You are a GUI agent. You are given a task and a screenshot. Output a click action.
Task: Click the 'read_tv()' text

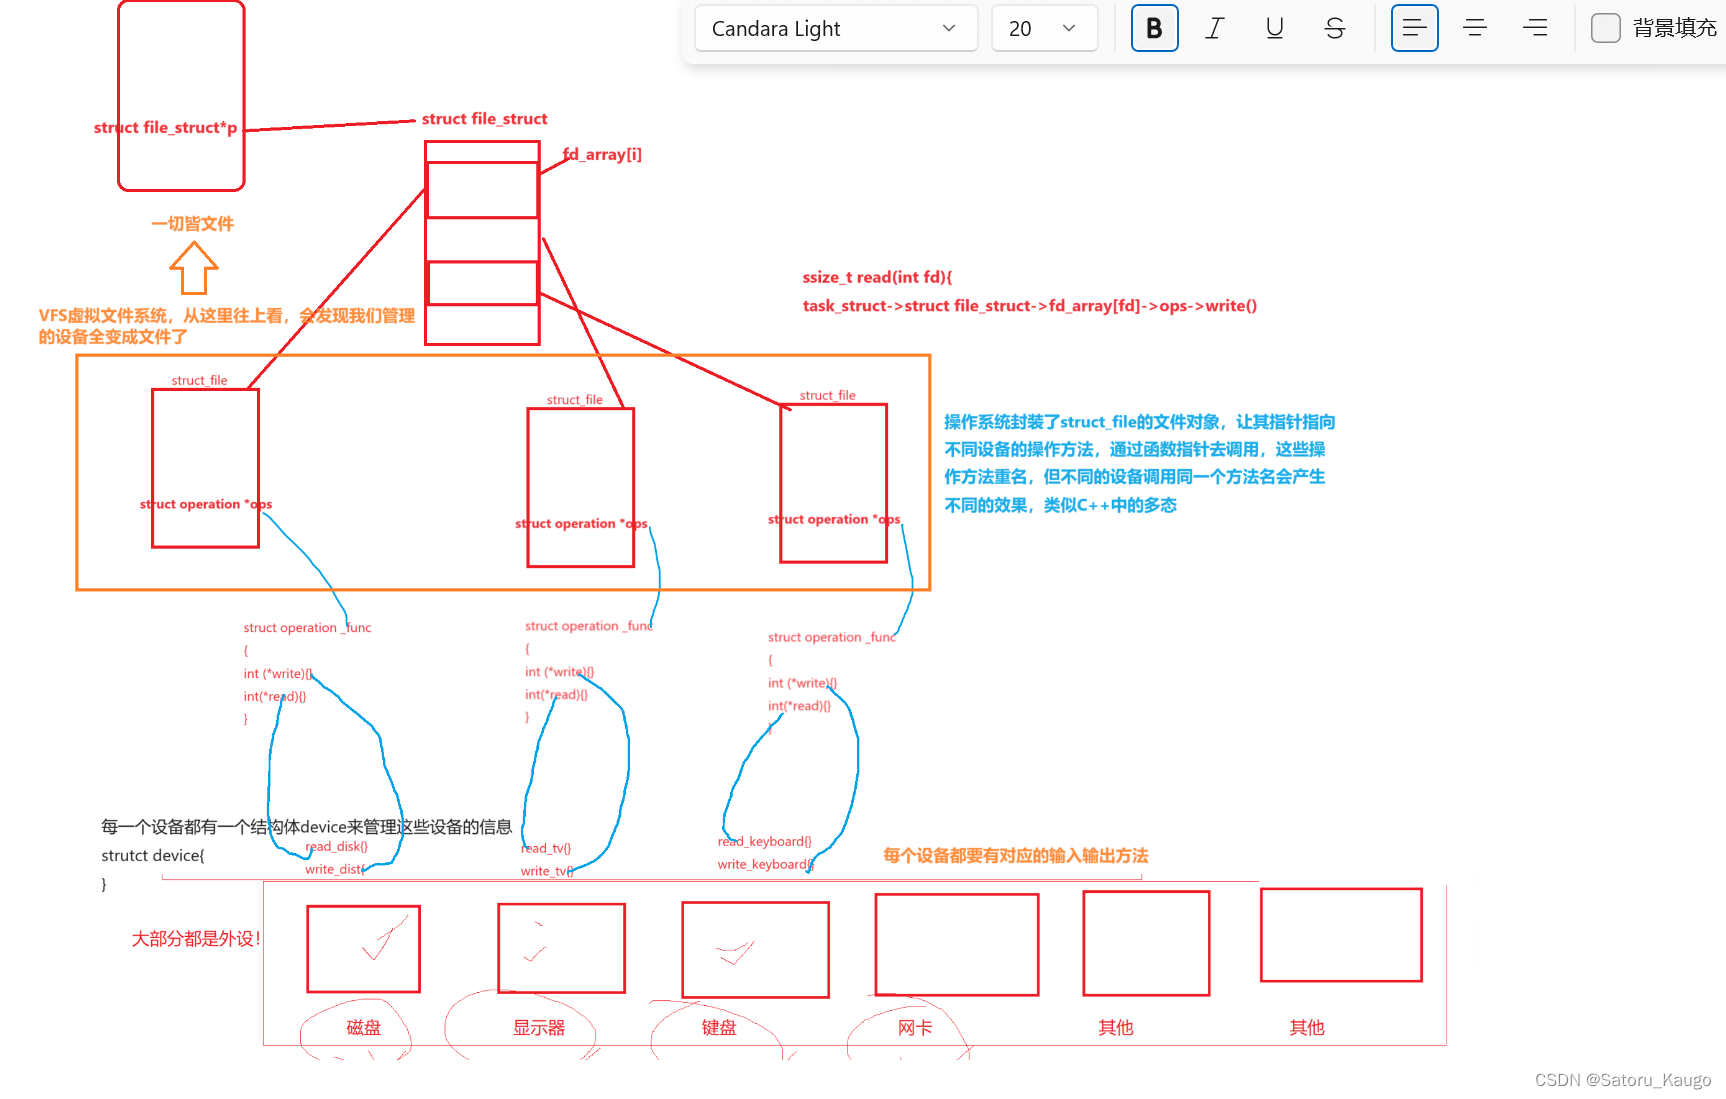pos(546,849)
